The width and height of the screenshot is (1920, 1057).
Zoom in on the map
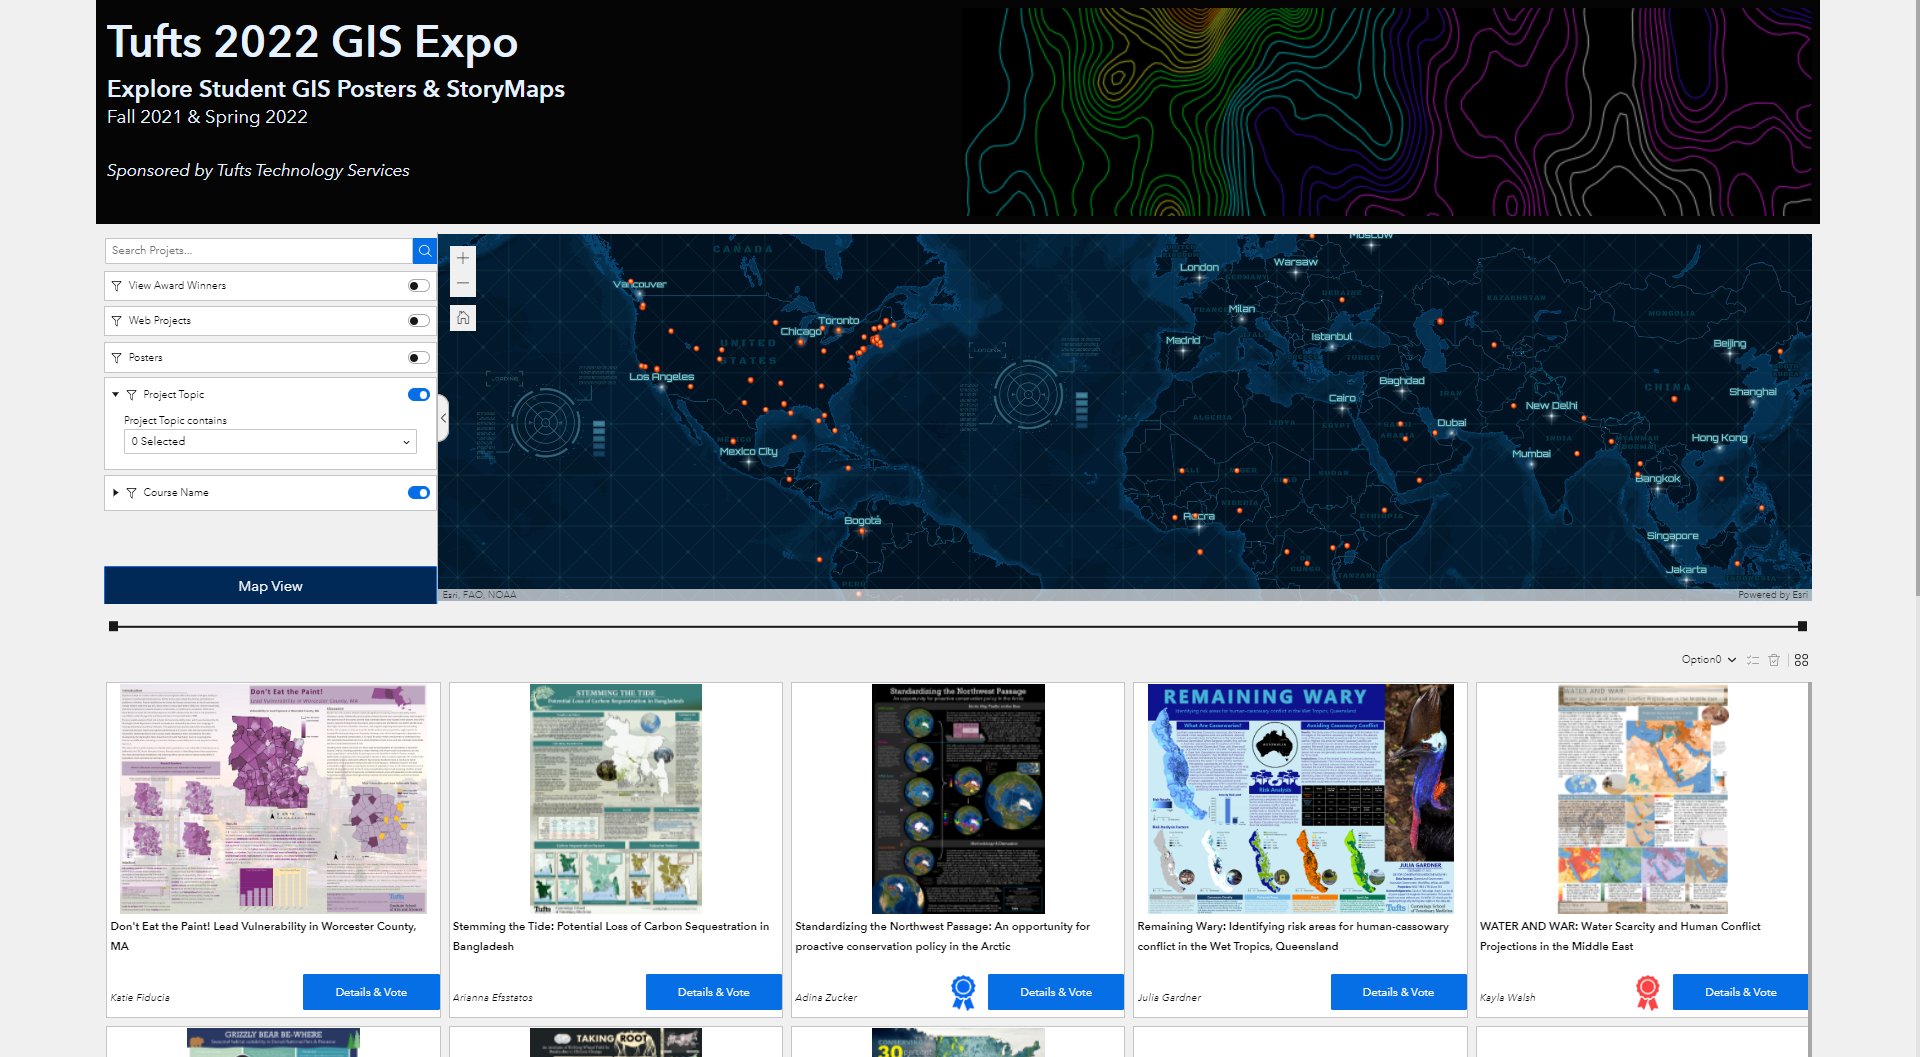pos(463,259)
